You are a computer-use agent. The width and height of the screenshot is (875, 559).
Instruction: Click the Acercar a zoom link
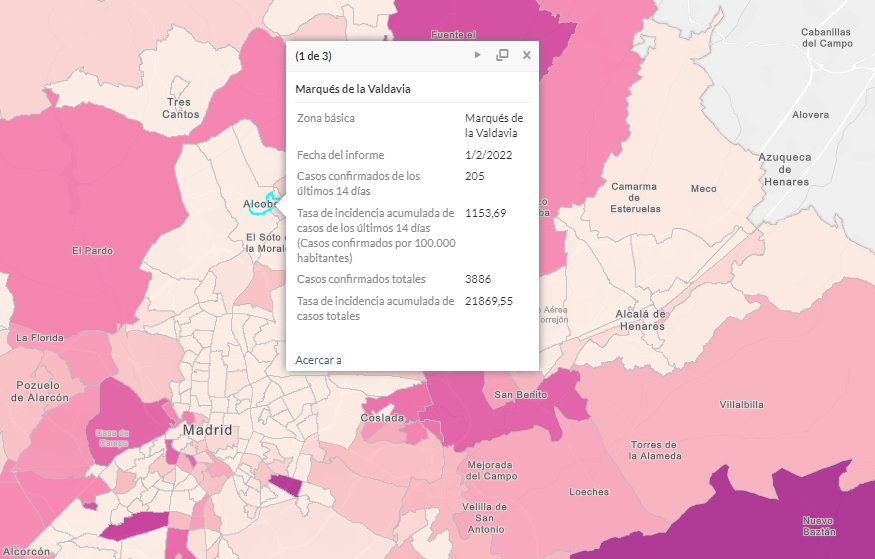pyautogui.click(x=318, y=360)
